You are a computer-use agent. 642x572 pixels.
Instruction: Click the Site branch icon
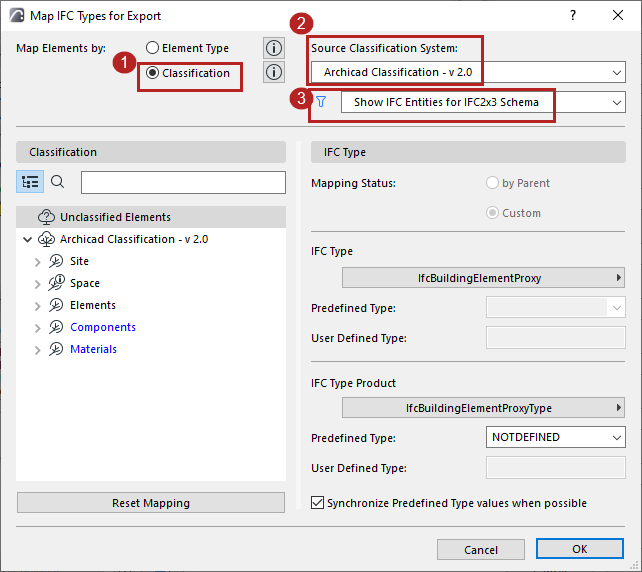point(56,261)
